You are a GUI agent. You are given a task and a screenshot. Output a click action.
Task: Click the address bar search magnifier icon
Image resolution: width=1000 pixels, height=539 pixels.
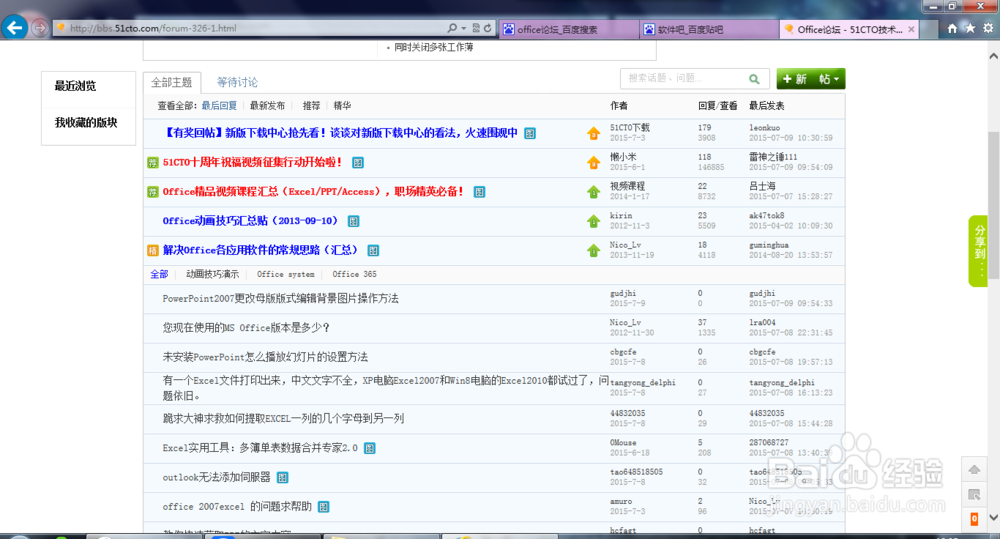point(452,28)
